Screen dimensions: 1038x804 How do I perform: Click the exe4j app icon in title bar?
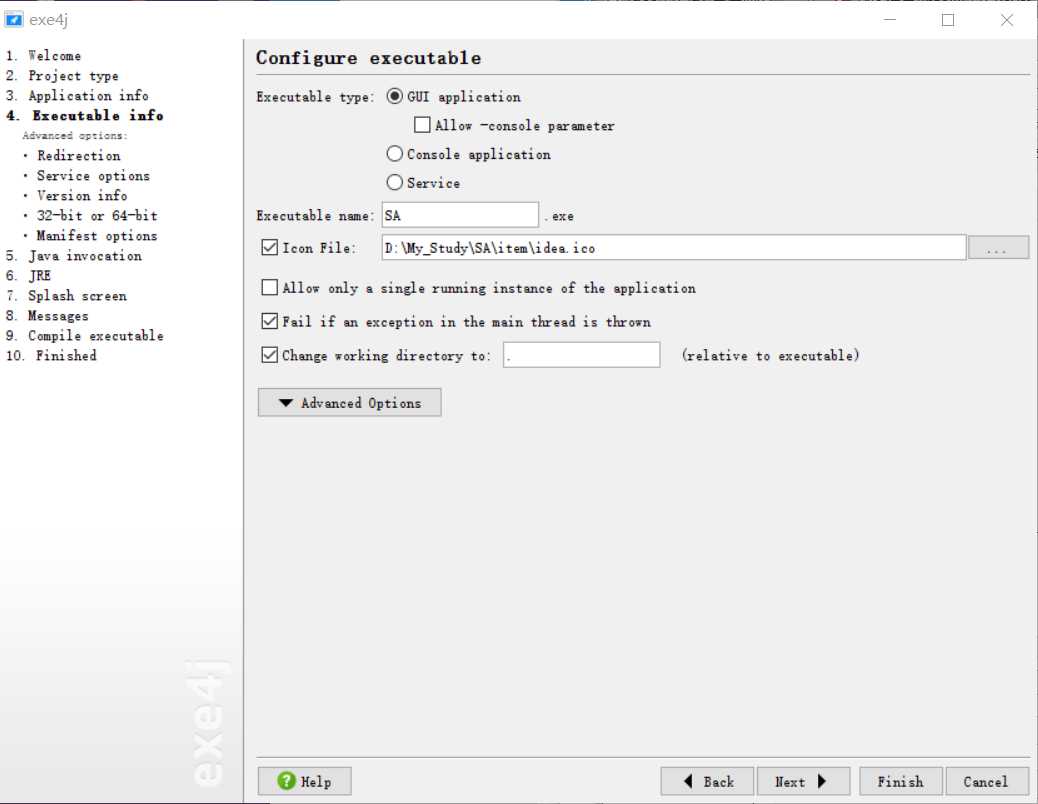(x=14, y=20)
